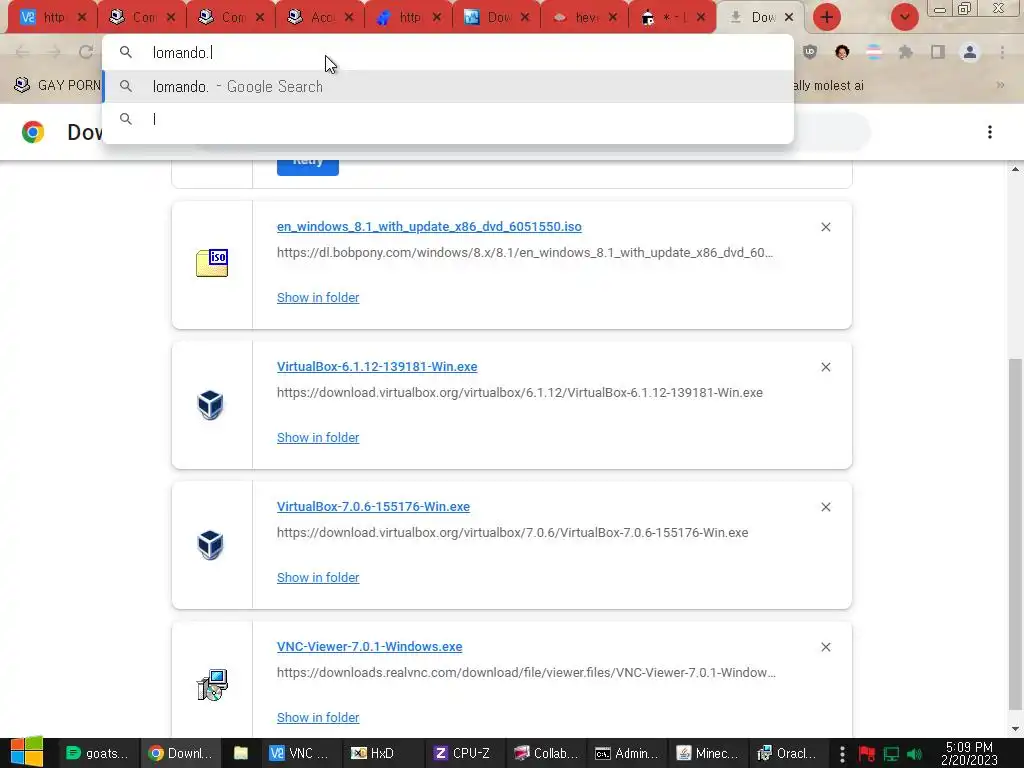This screenshot has height=768, width=1024.
Task: Switch to VNC Viewer in the taskbar
Action: [299, 754]
